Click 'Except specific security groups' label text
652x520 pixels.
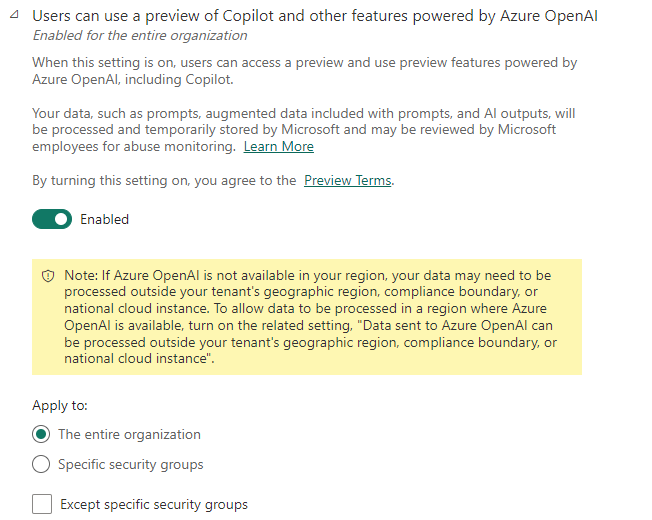point(154,505)
